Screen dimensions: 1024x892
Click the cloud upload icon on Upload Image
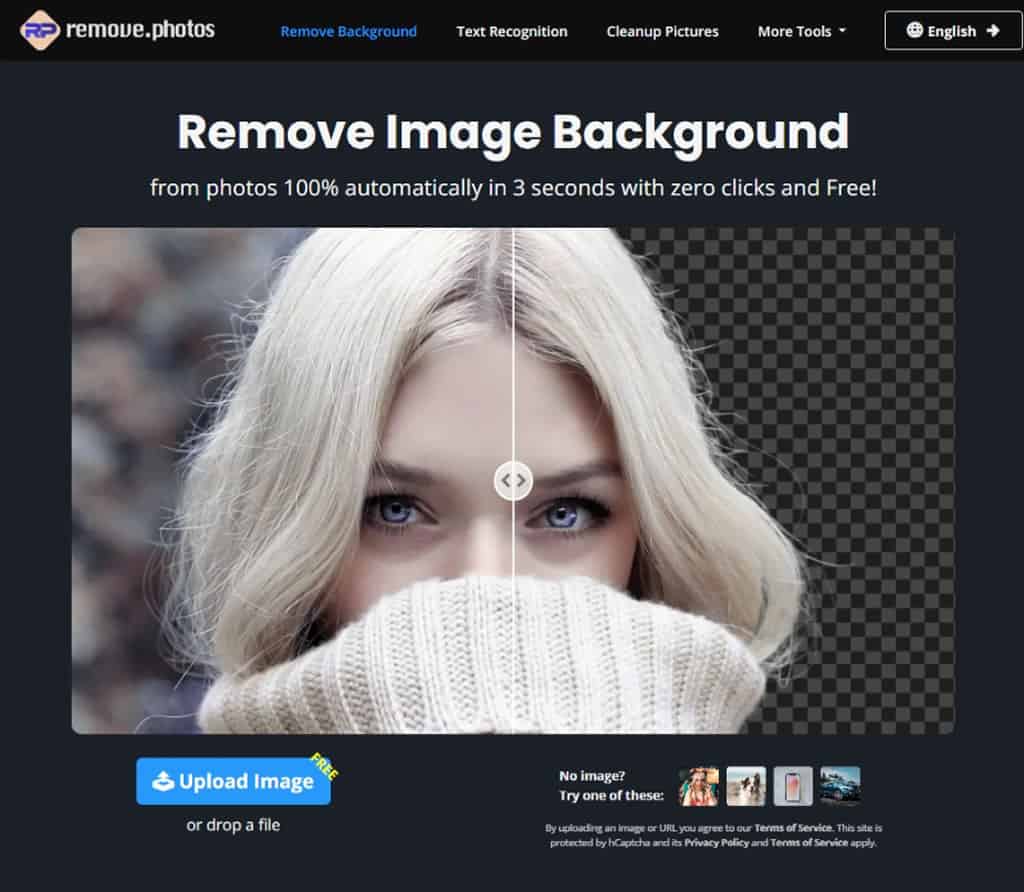pyautogui.click(x=163, y=782)
